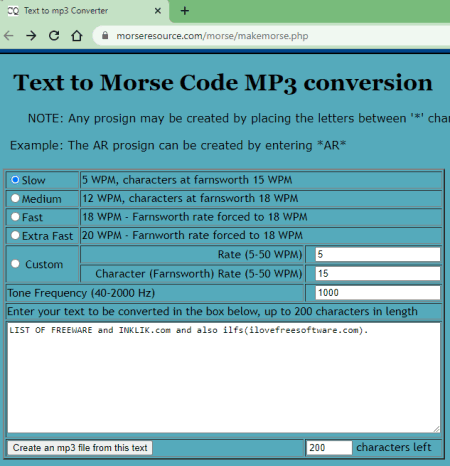The width and height of the screenshot is (450, 466).
Task: Click '18 WPM - Farnsworth rate forced' text
Action: (x=195, y=217)
